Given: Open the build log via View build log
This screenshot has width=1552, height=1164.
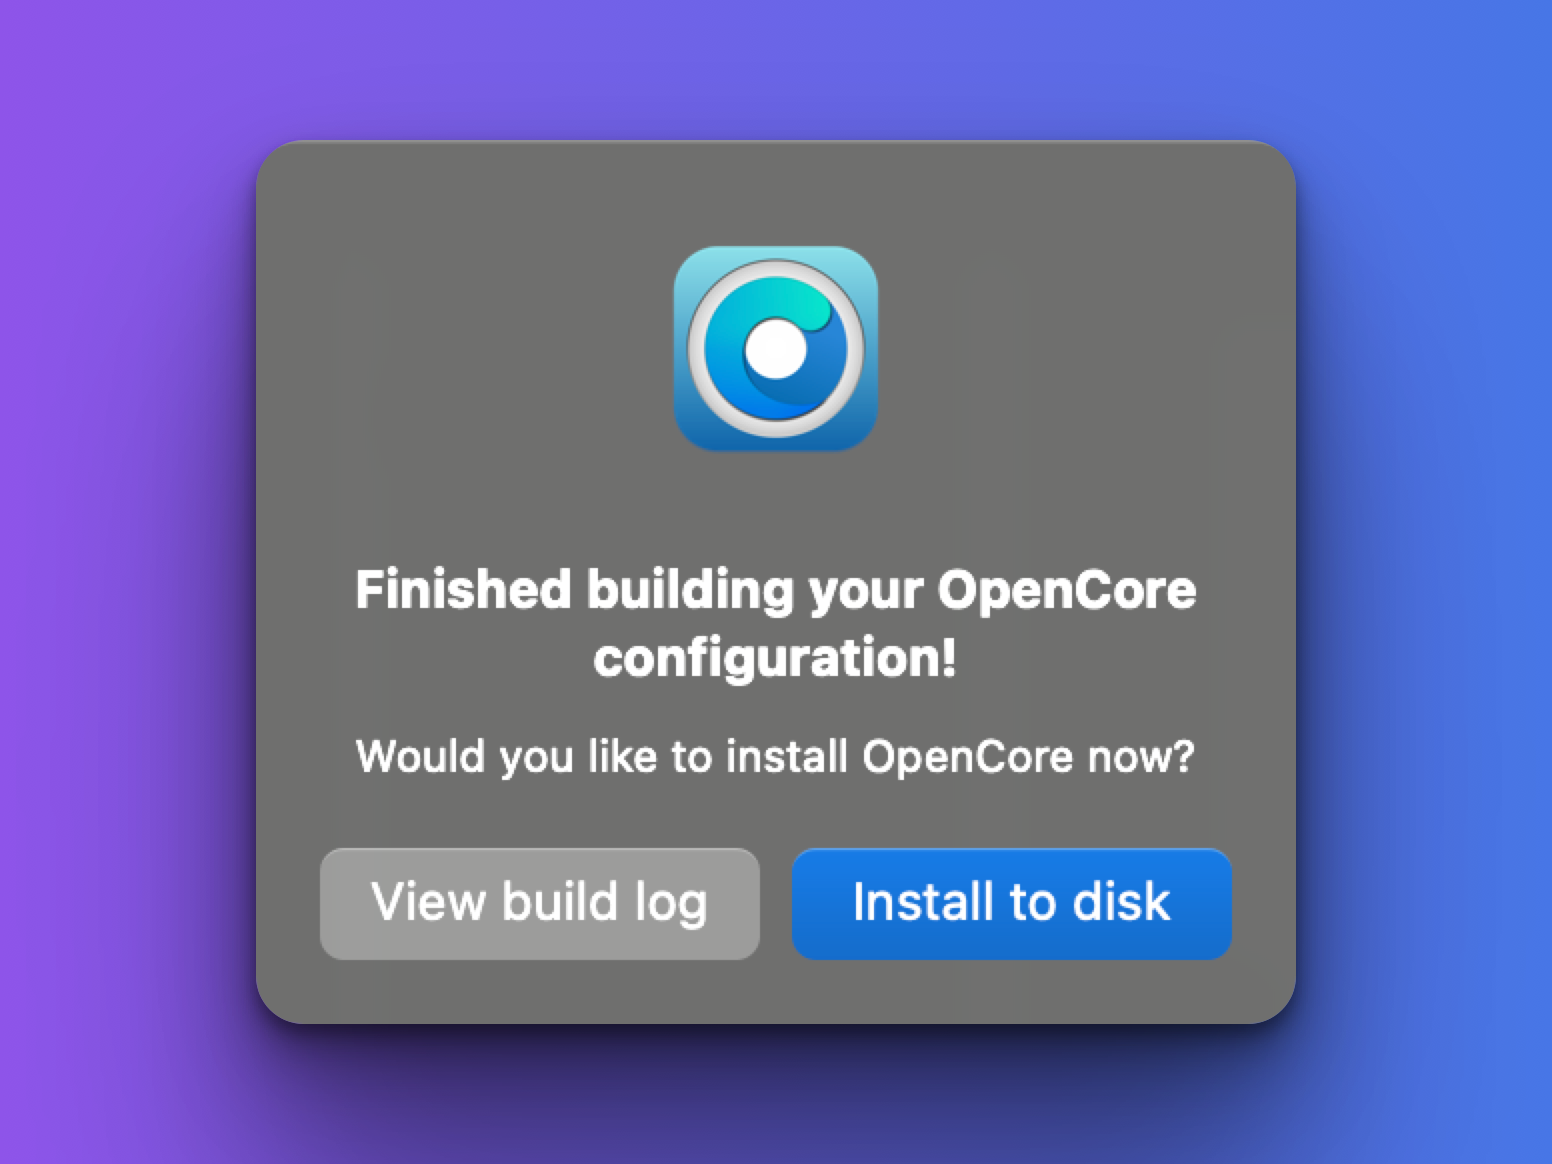Looking at the screenshot, I should [x=540, y=904].
